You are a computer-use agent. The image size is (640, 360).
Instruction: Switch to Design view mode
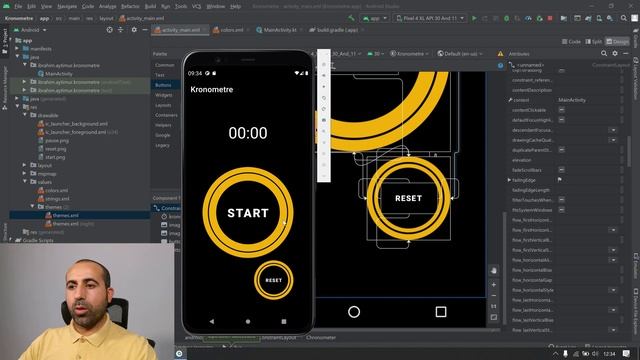(618, 42)
